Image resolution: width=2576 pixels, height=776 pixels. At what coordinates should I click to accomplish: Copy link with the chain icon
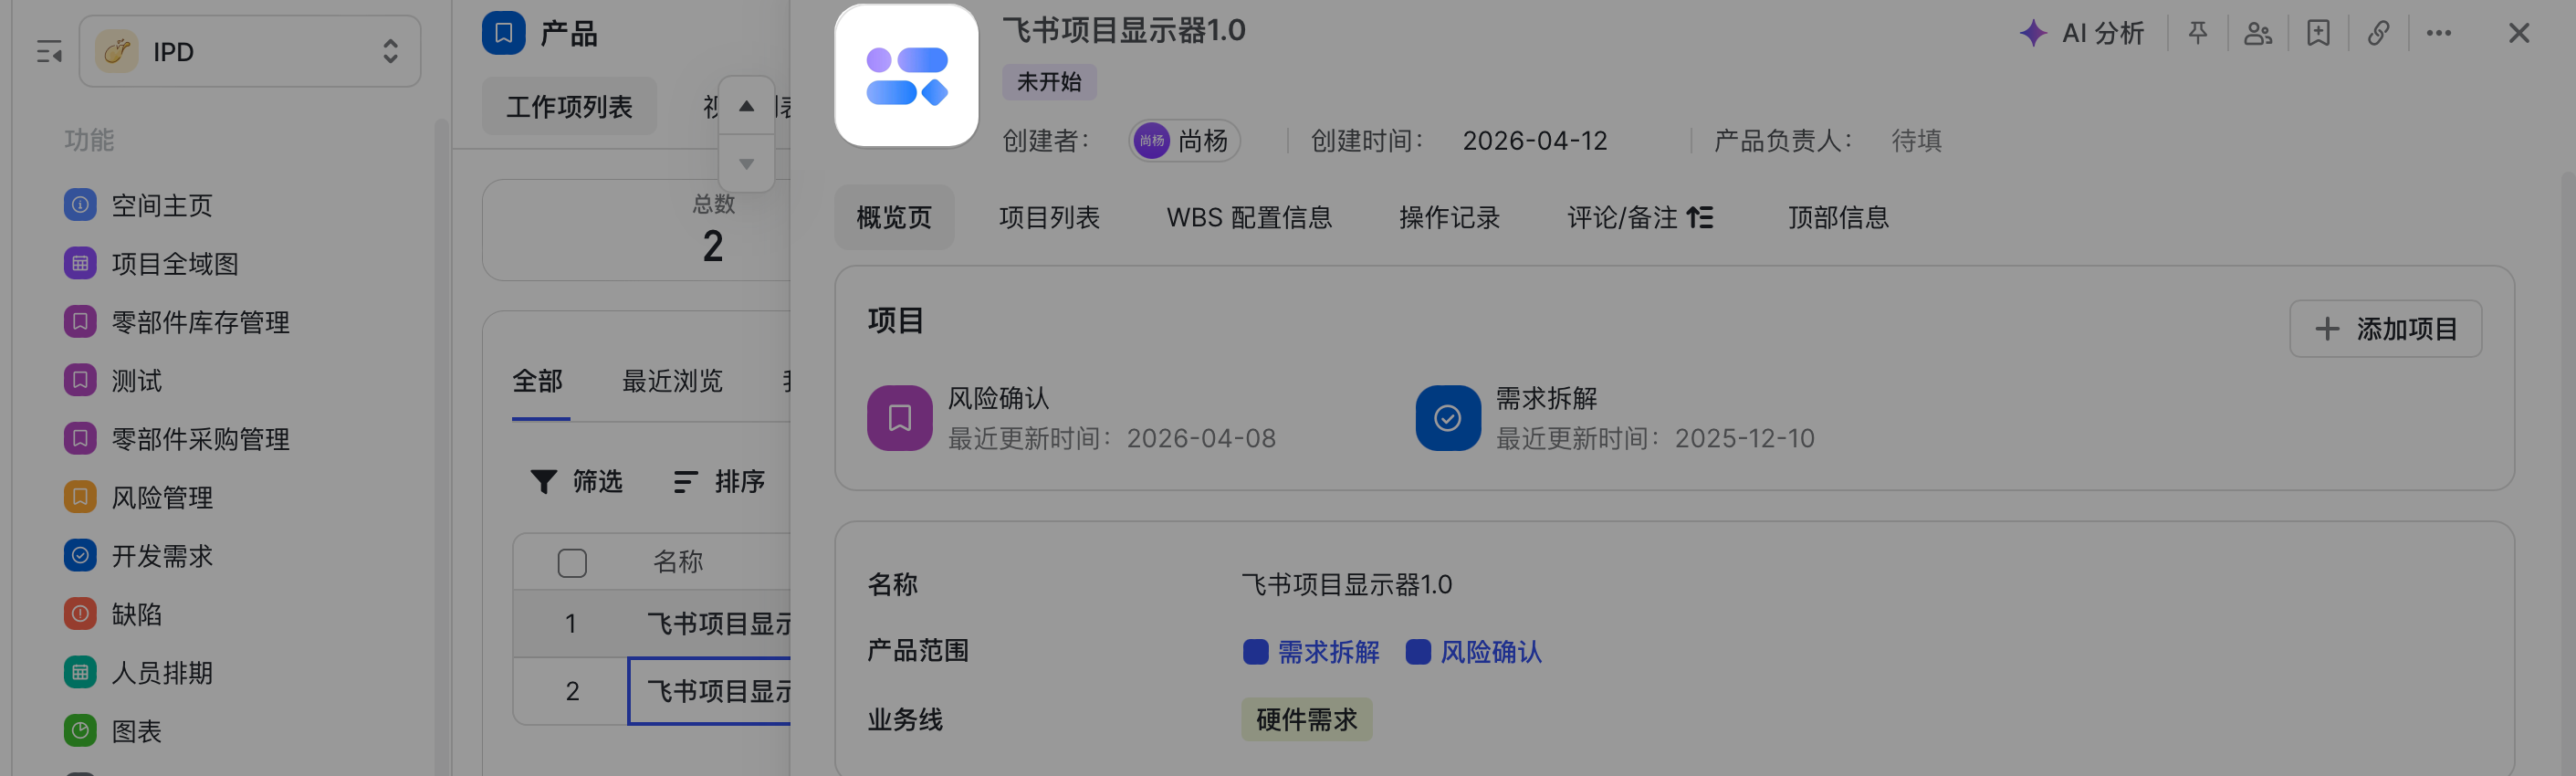tap(2378, 34)
